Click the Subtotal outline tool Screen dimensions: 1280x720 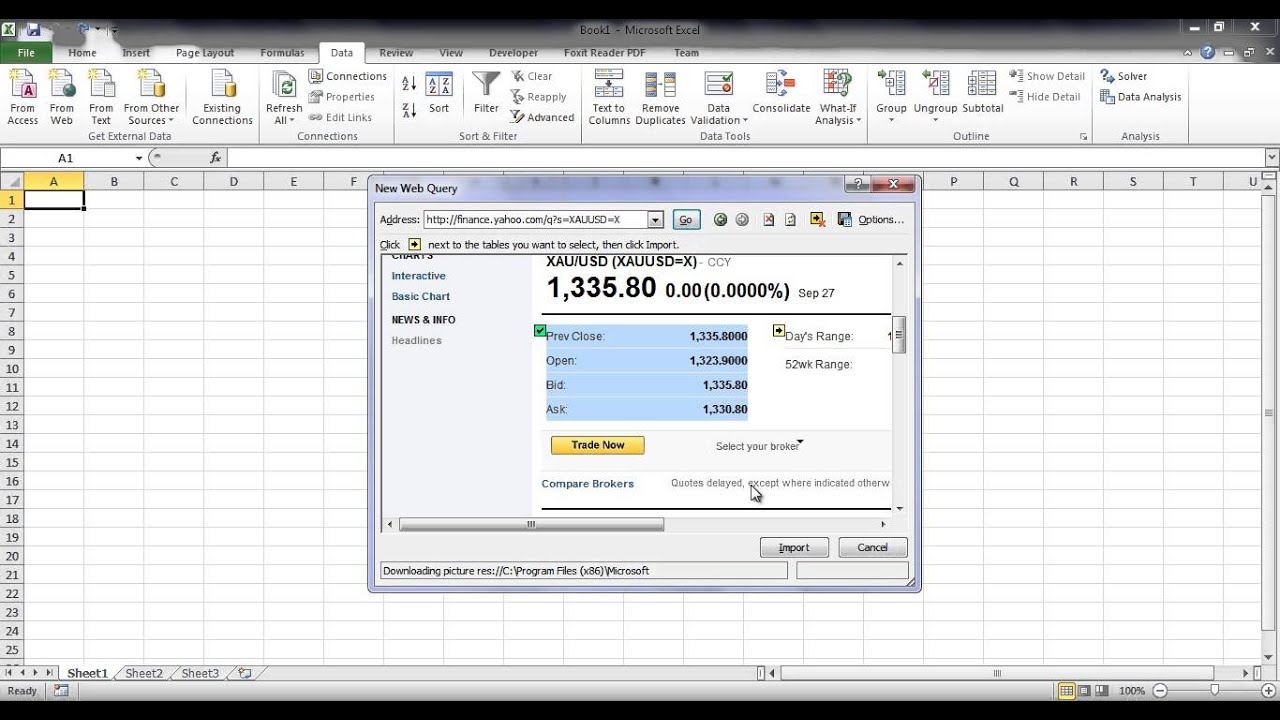click(x=983, y=93)
